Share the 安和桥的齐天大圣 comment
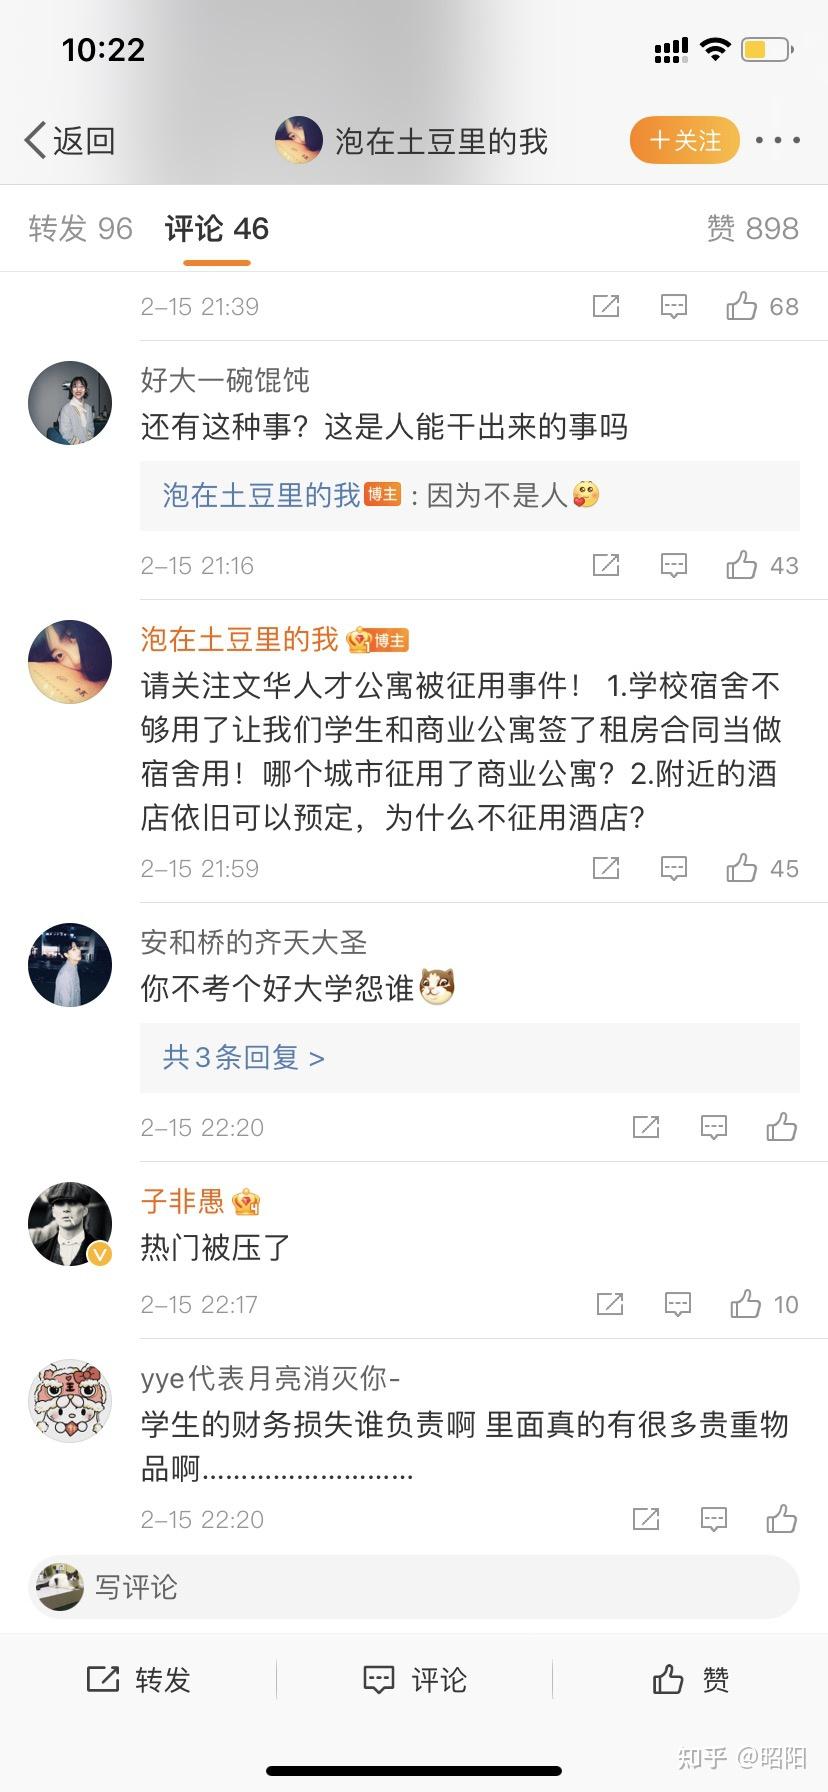 click(646, 1128)
